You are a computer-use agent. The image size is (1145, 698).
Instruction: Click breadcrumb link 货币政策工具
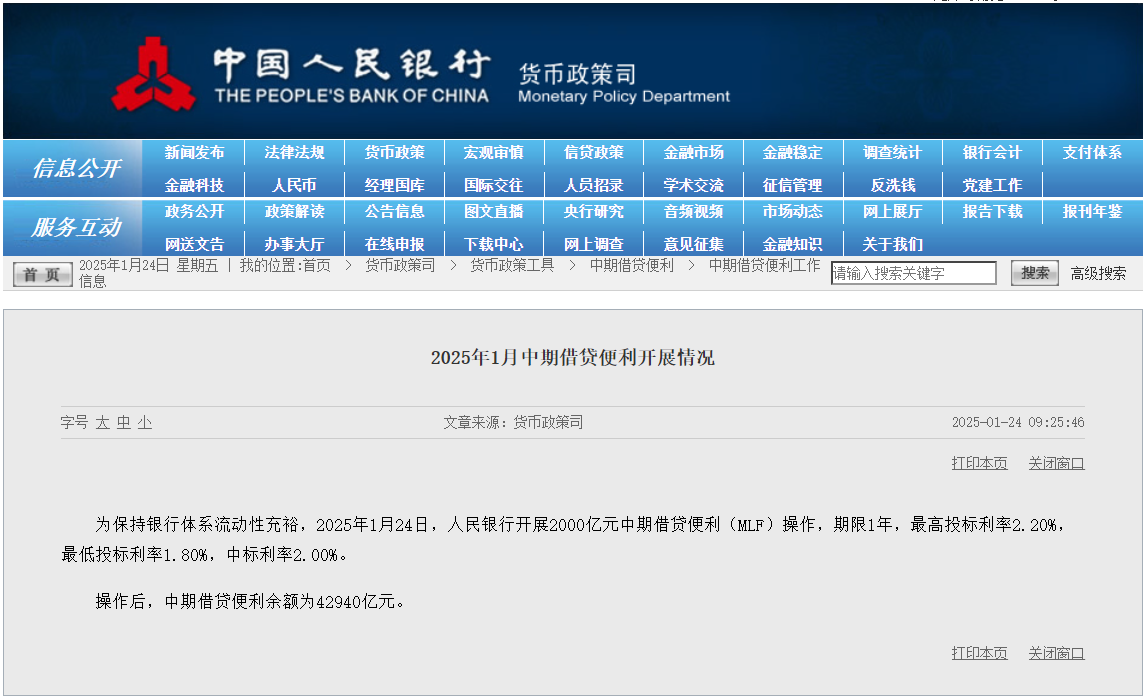click(512, 266)
